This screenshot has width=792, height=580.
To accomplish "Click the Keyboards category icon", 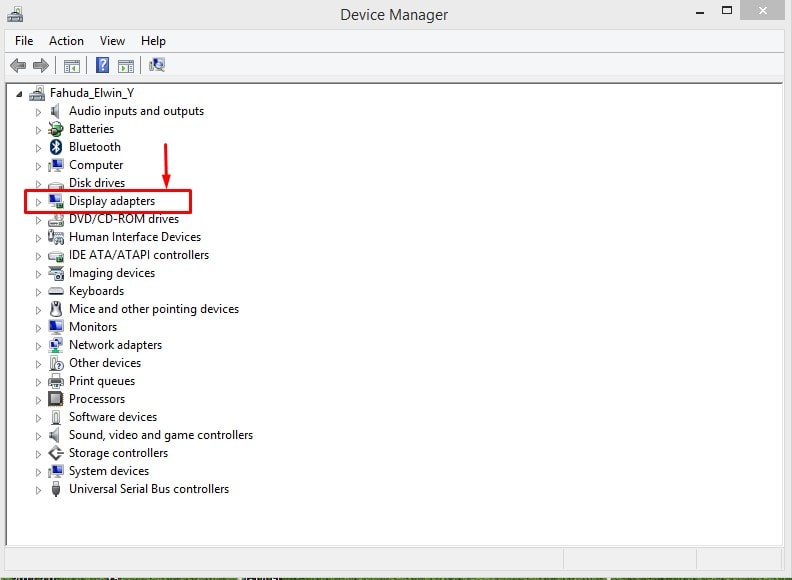I will coord(56,292).
